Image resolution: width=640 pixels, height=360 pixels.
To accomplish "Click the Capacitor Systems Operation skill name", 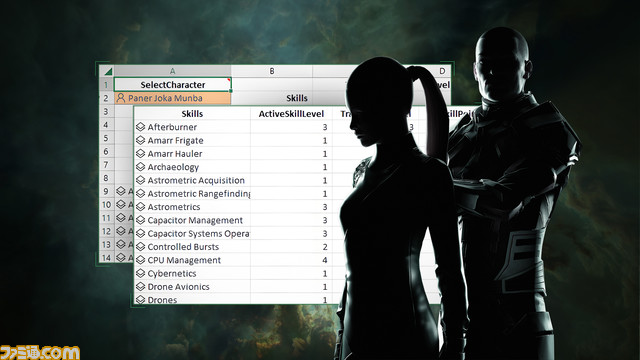I will (198, 233).
